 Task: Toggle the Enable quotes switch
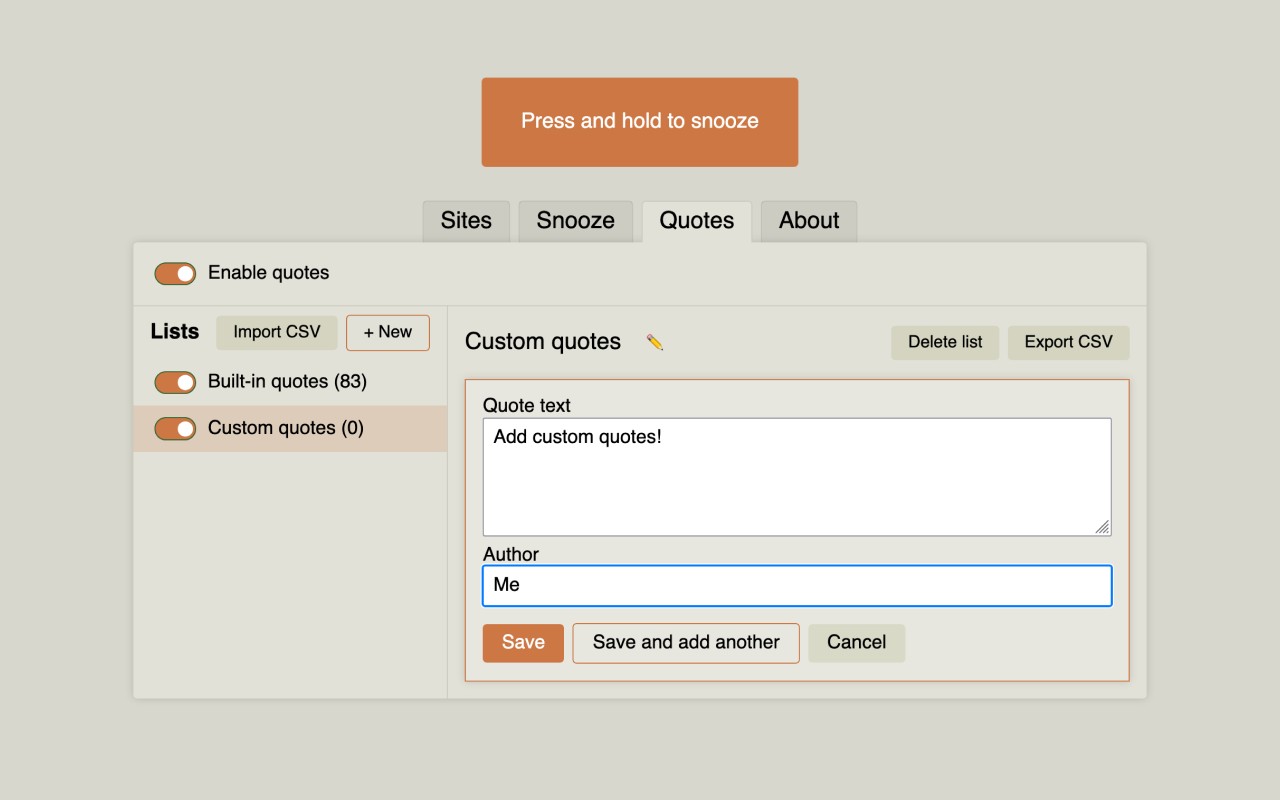(175, 273)
